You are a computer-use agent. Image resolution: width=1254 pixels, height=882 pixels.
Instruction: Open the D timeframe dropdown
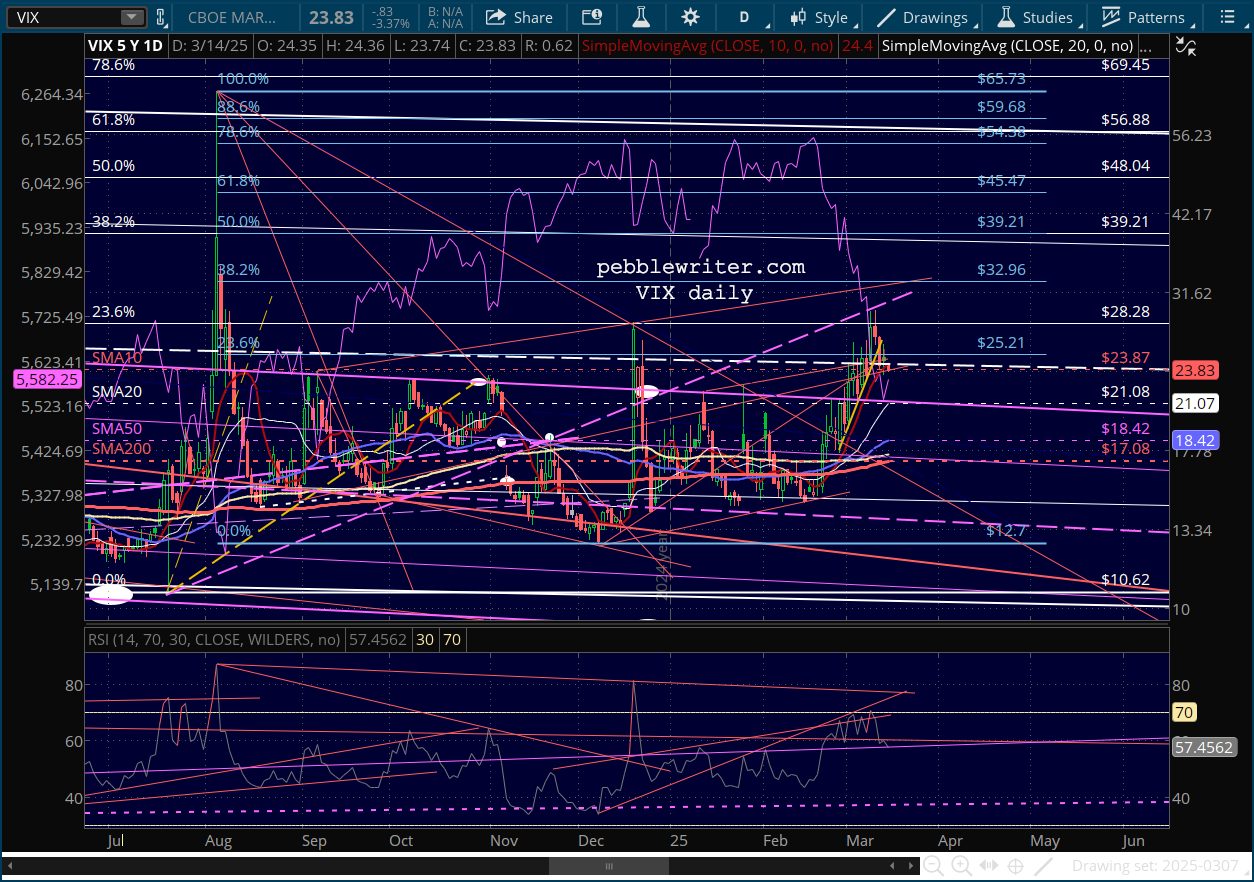pos(744,17)
